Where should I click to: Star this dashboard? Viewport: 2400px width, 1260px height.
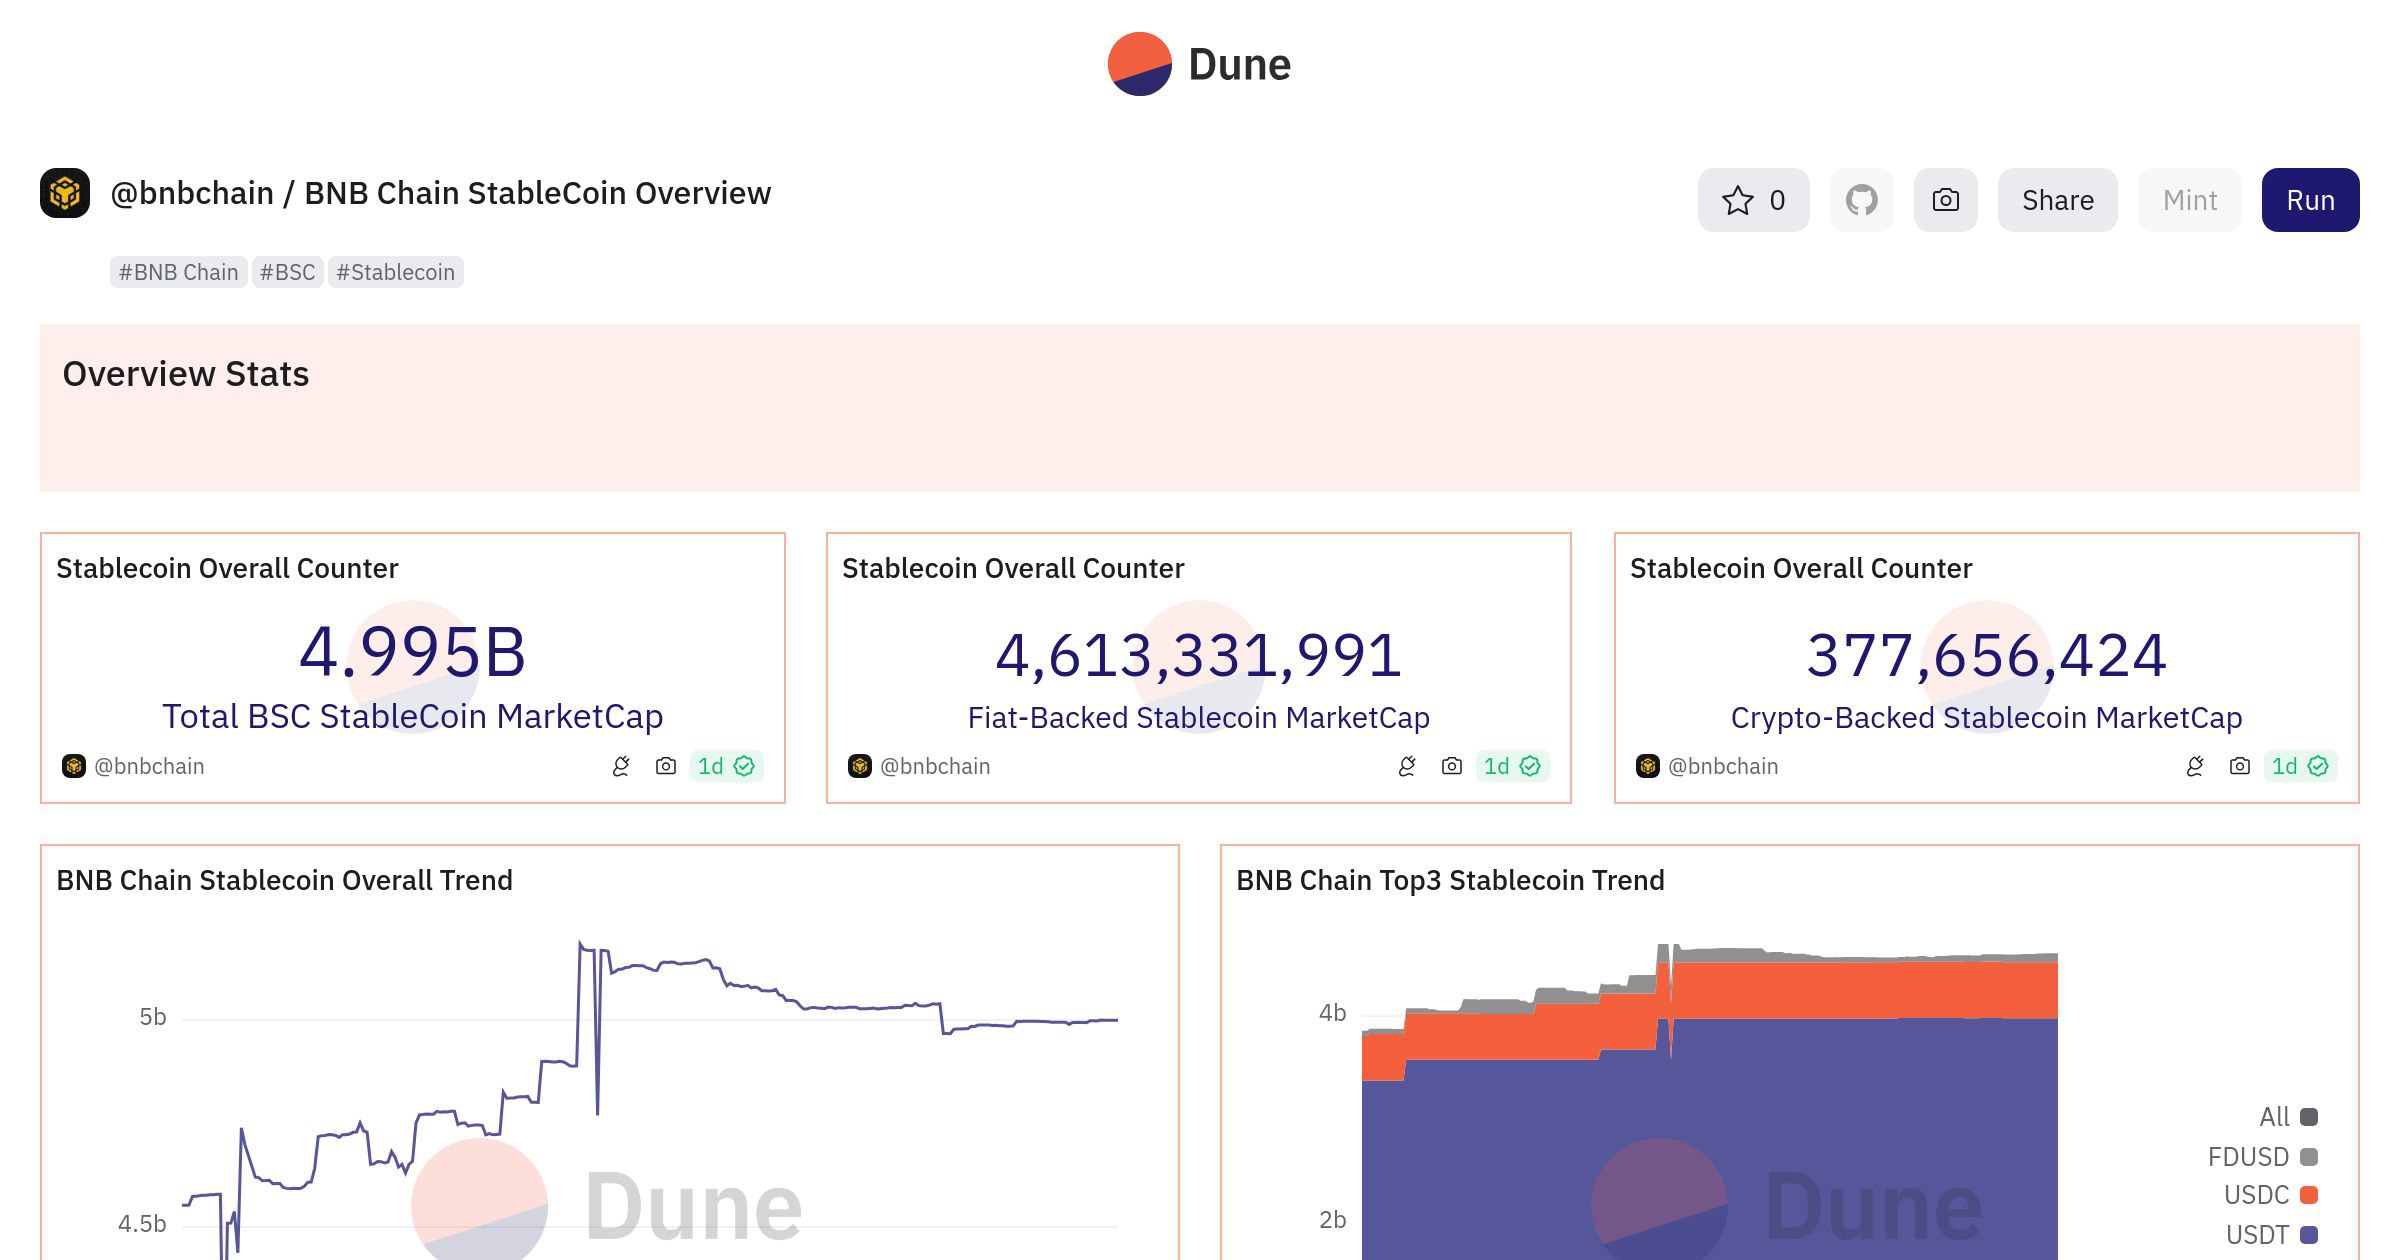(x=1753, y=200)
